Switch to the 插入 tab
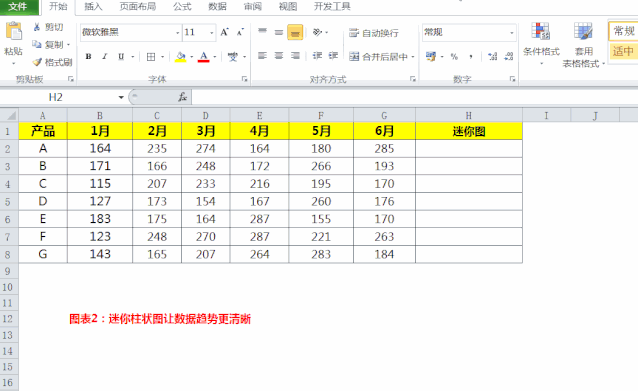The width and height of the screenshot is (638, 391). click(x=93, y=6)
